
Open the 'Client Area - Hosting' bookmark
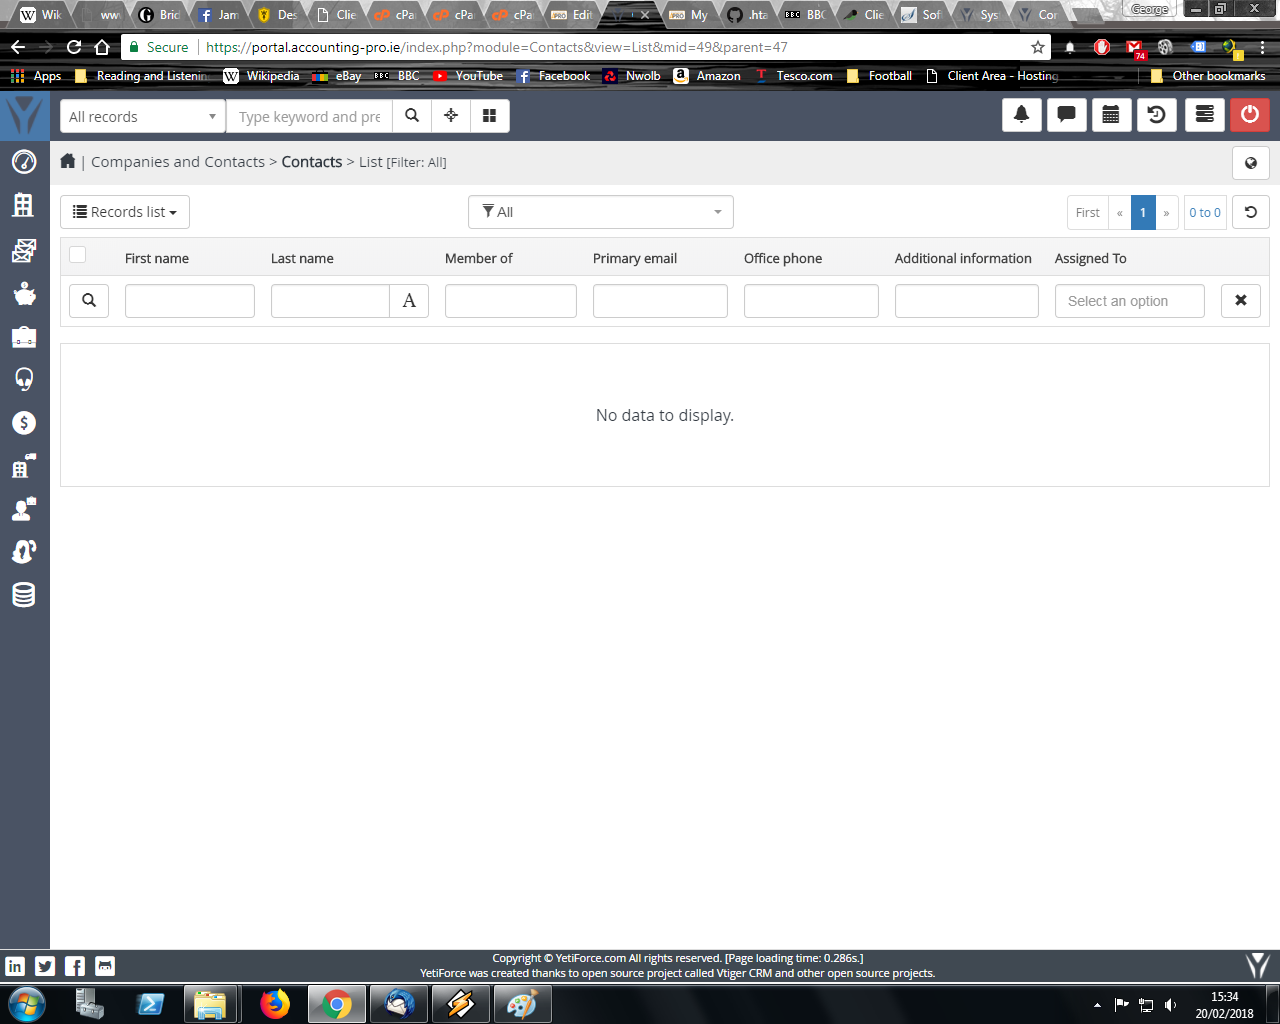click(x=992, y=76)
